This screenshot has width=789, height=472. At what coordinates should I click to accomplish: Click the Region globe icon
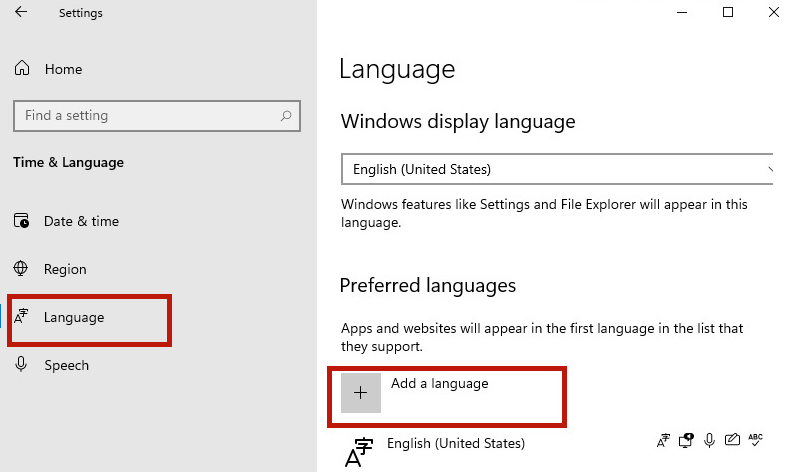[x=21, y=269]
